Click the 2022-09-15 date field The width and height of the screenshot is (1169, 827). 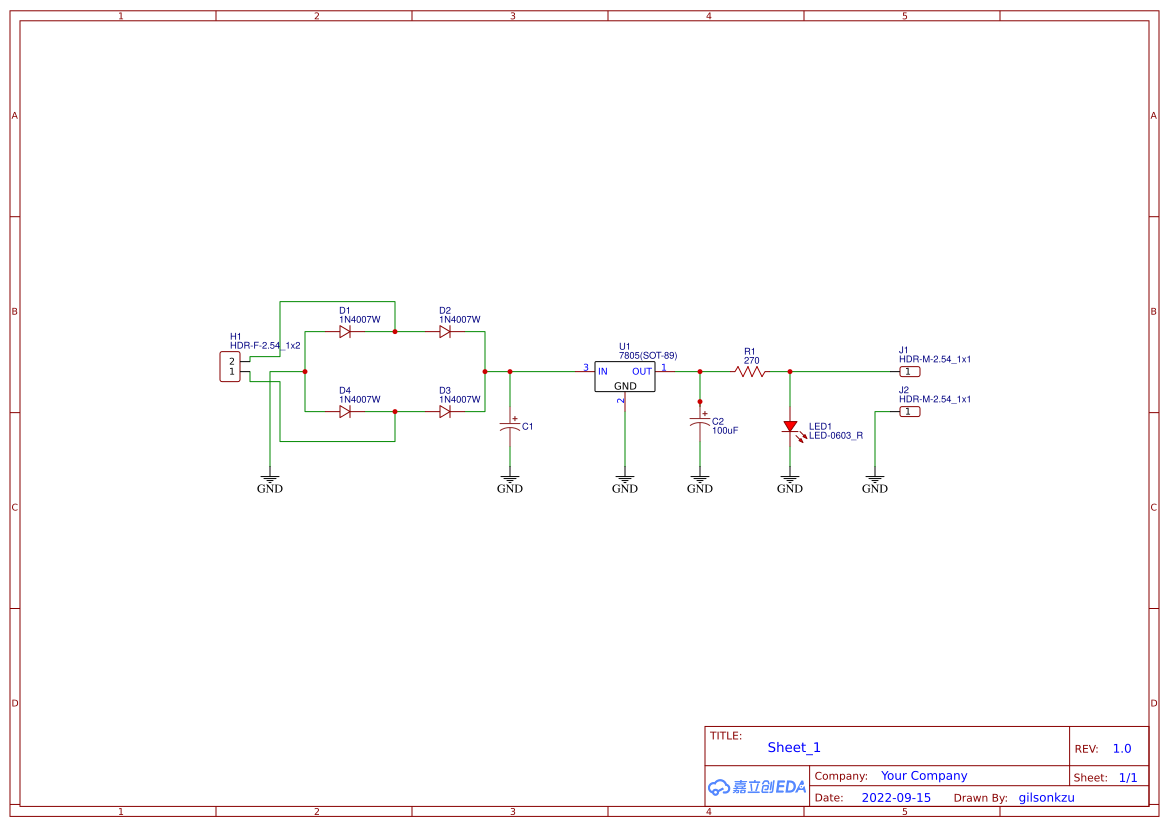(896, 797)
